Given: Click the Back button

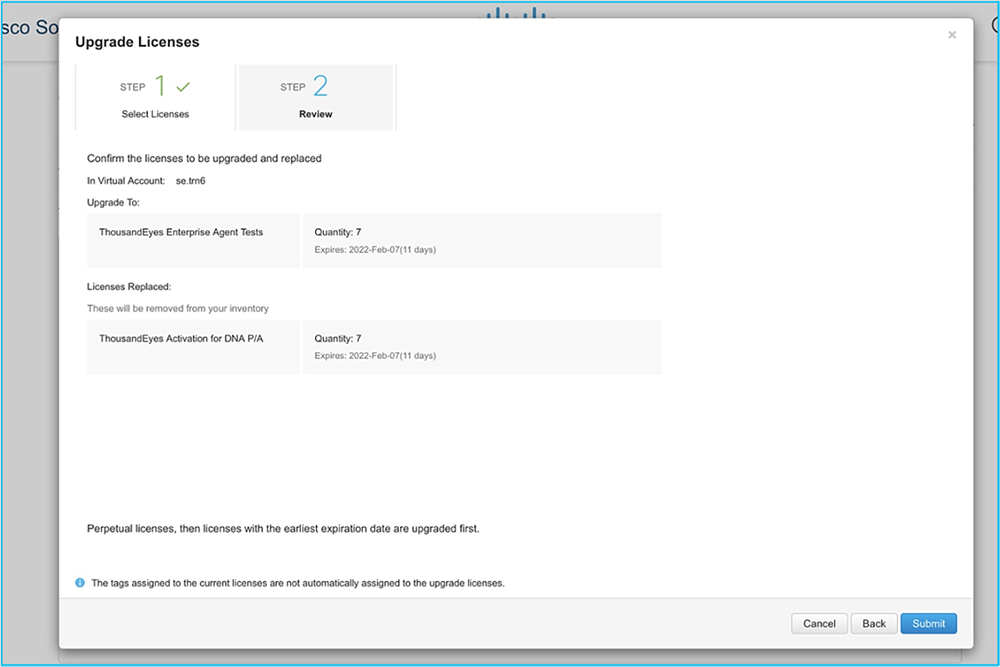Looking at the screenshot, I should 873,623.
